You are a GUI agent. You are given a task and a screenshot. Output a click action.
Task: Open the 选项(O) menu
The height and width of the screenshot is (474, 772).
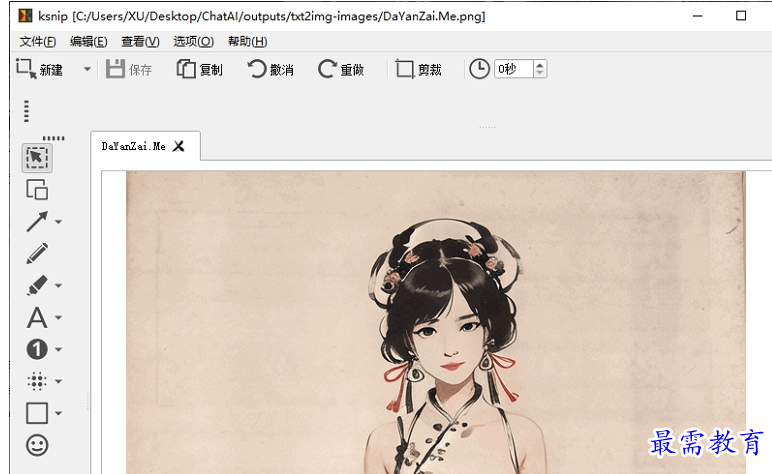coord(193,41)
